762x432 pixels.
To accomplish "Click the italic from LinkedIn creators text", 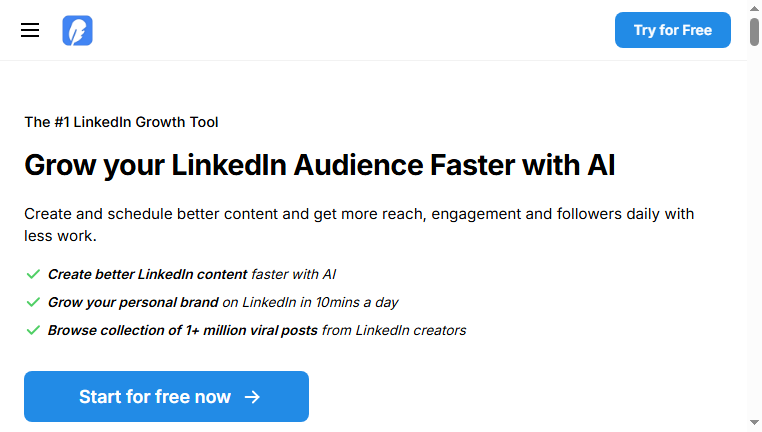I will [x=394, y=330].
